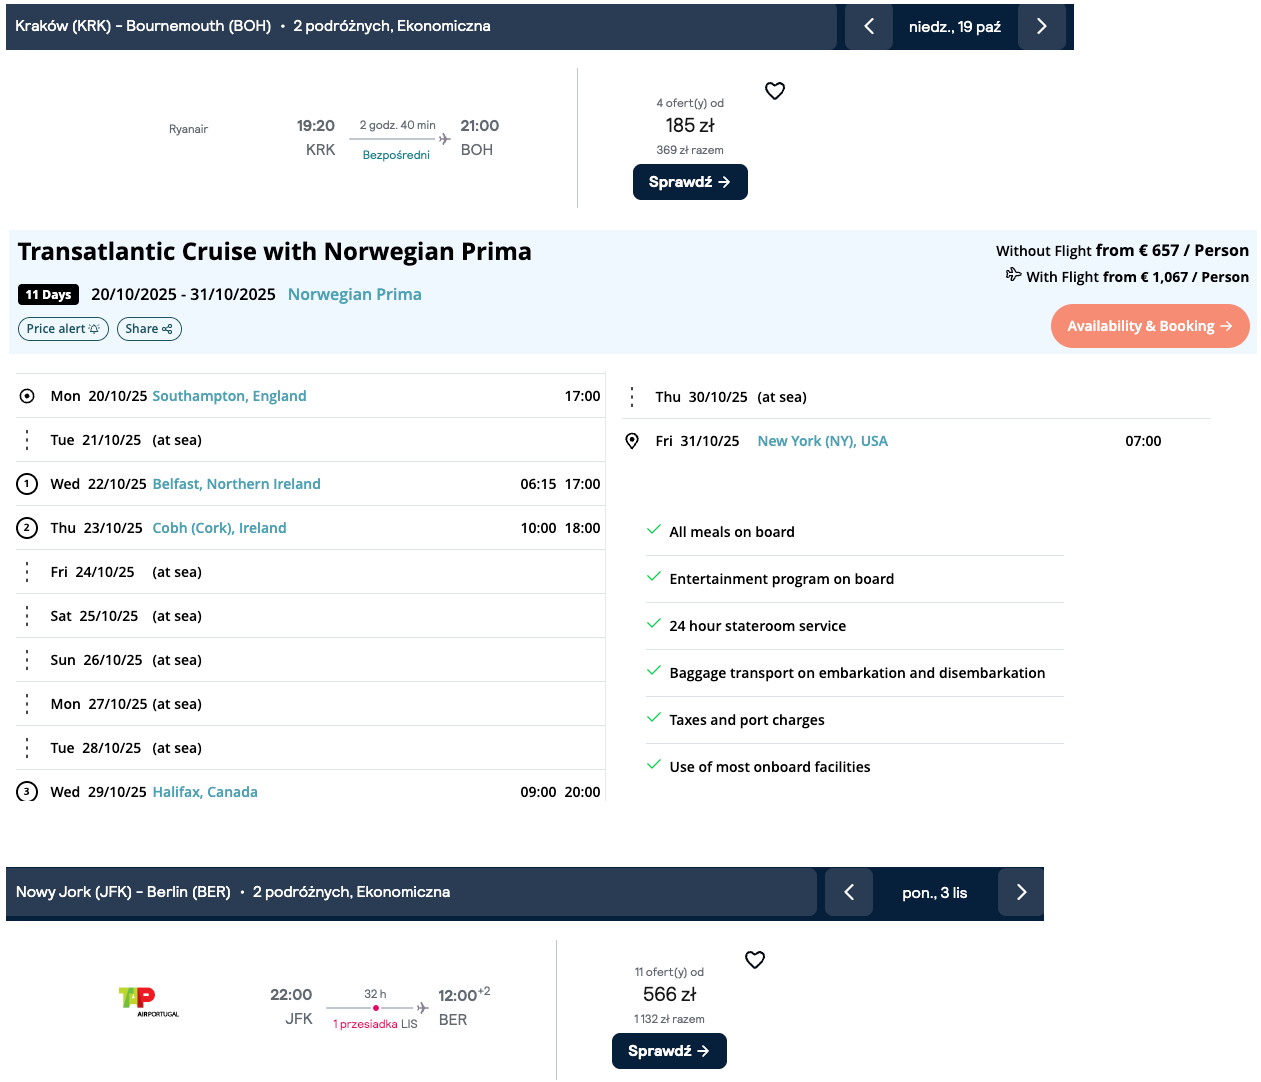Viewport: 1261px width, 1082px height.
Task: Go to next day for Kraków–Bournemouth flight
Action: pos(1042,27)
